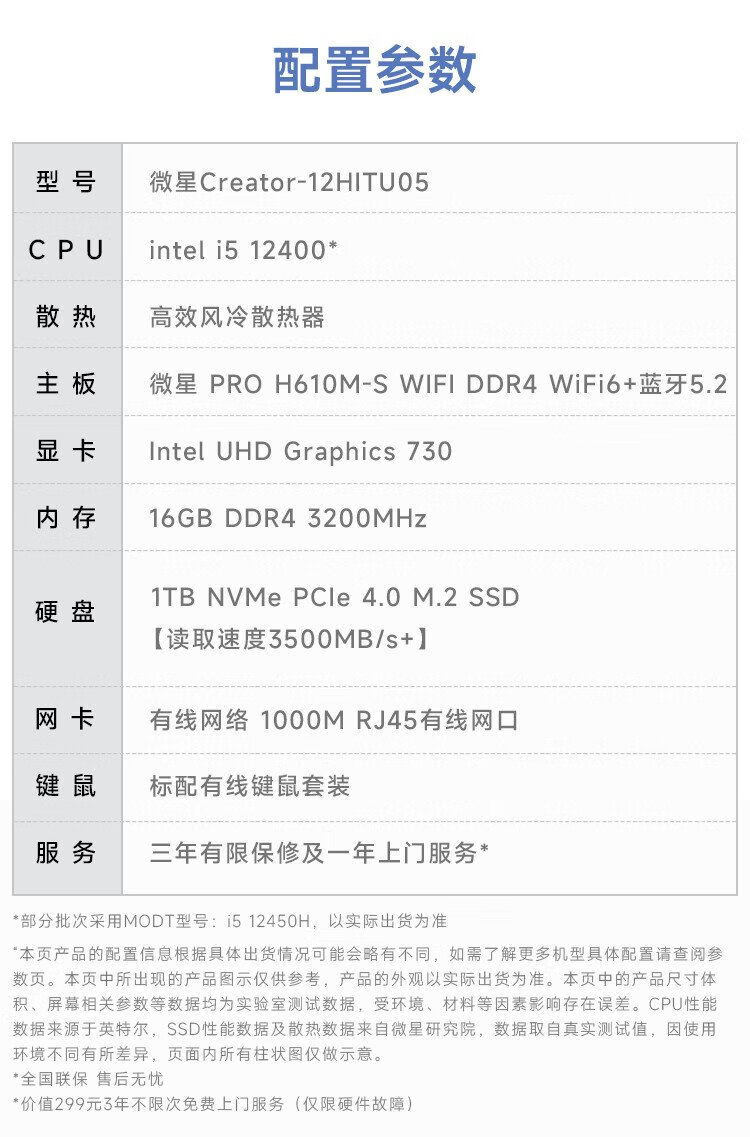Click the 全国联保 售后无忧 footnote
The image size is (750, 1137).
point(88,1079)
